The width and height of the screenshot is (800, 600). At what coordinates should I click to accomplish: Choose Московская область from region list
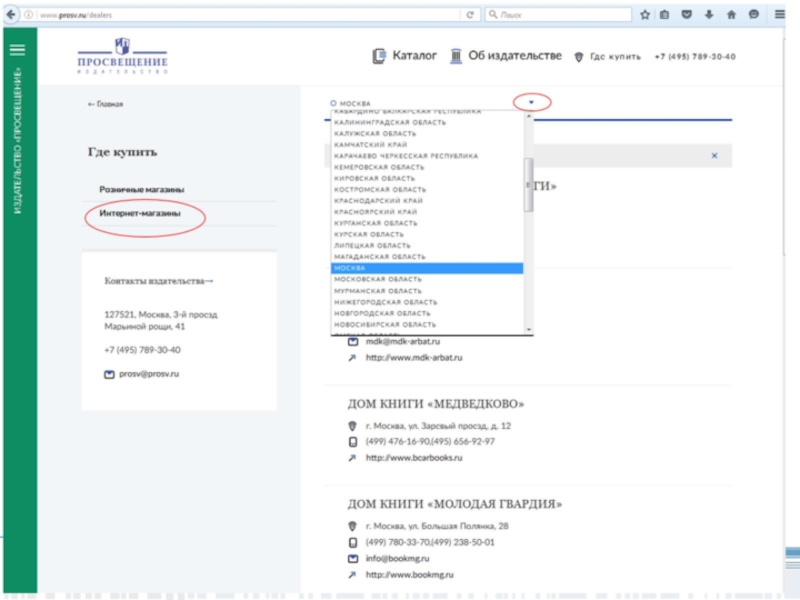click(x=427, y=280)
